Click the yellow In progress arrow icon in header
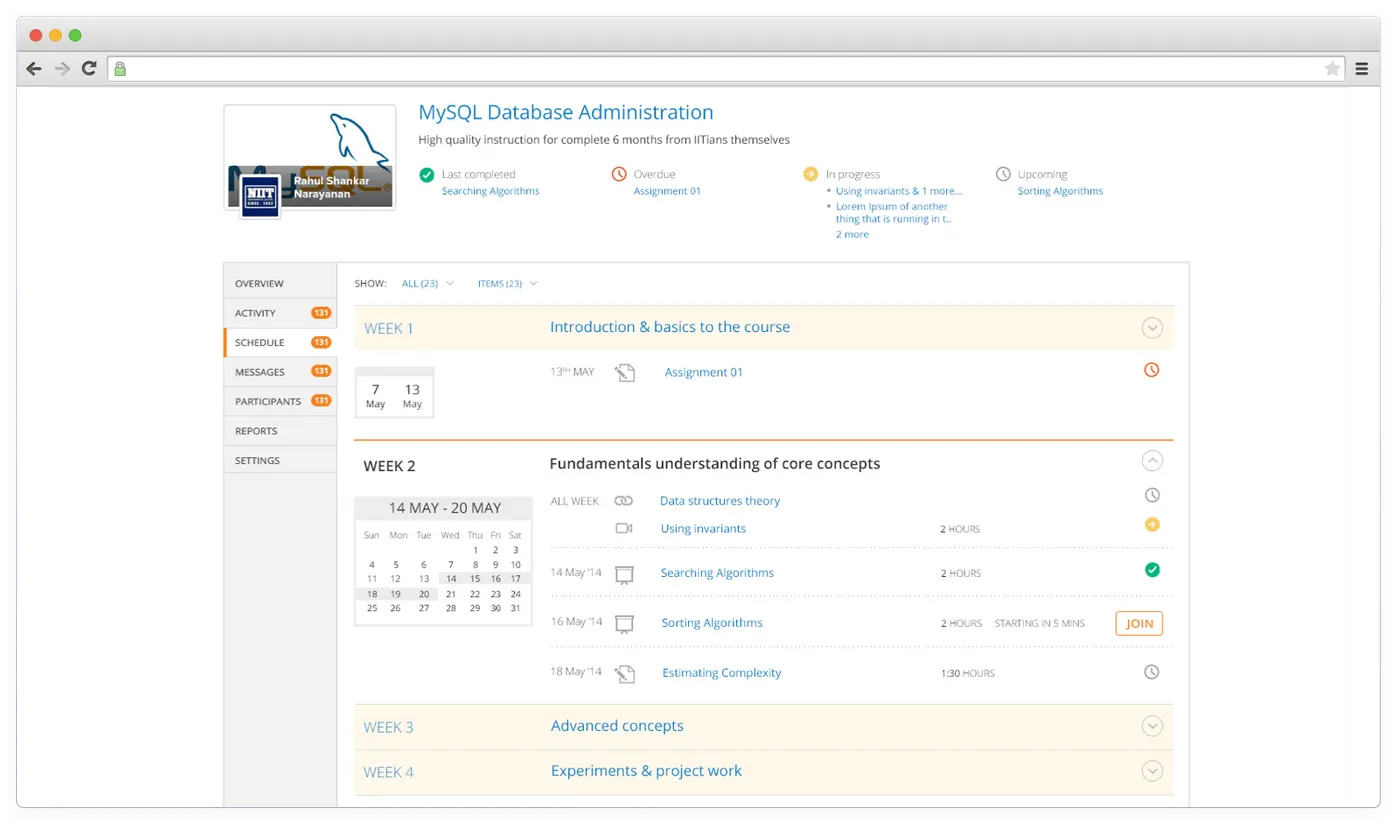Screen dimensions: 1400x831 point(810,174)
